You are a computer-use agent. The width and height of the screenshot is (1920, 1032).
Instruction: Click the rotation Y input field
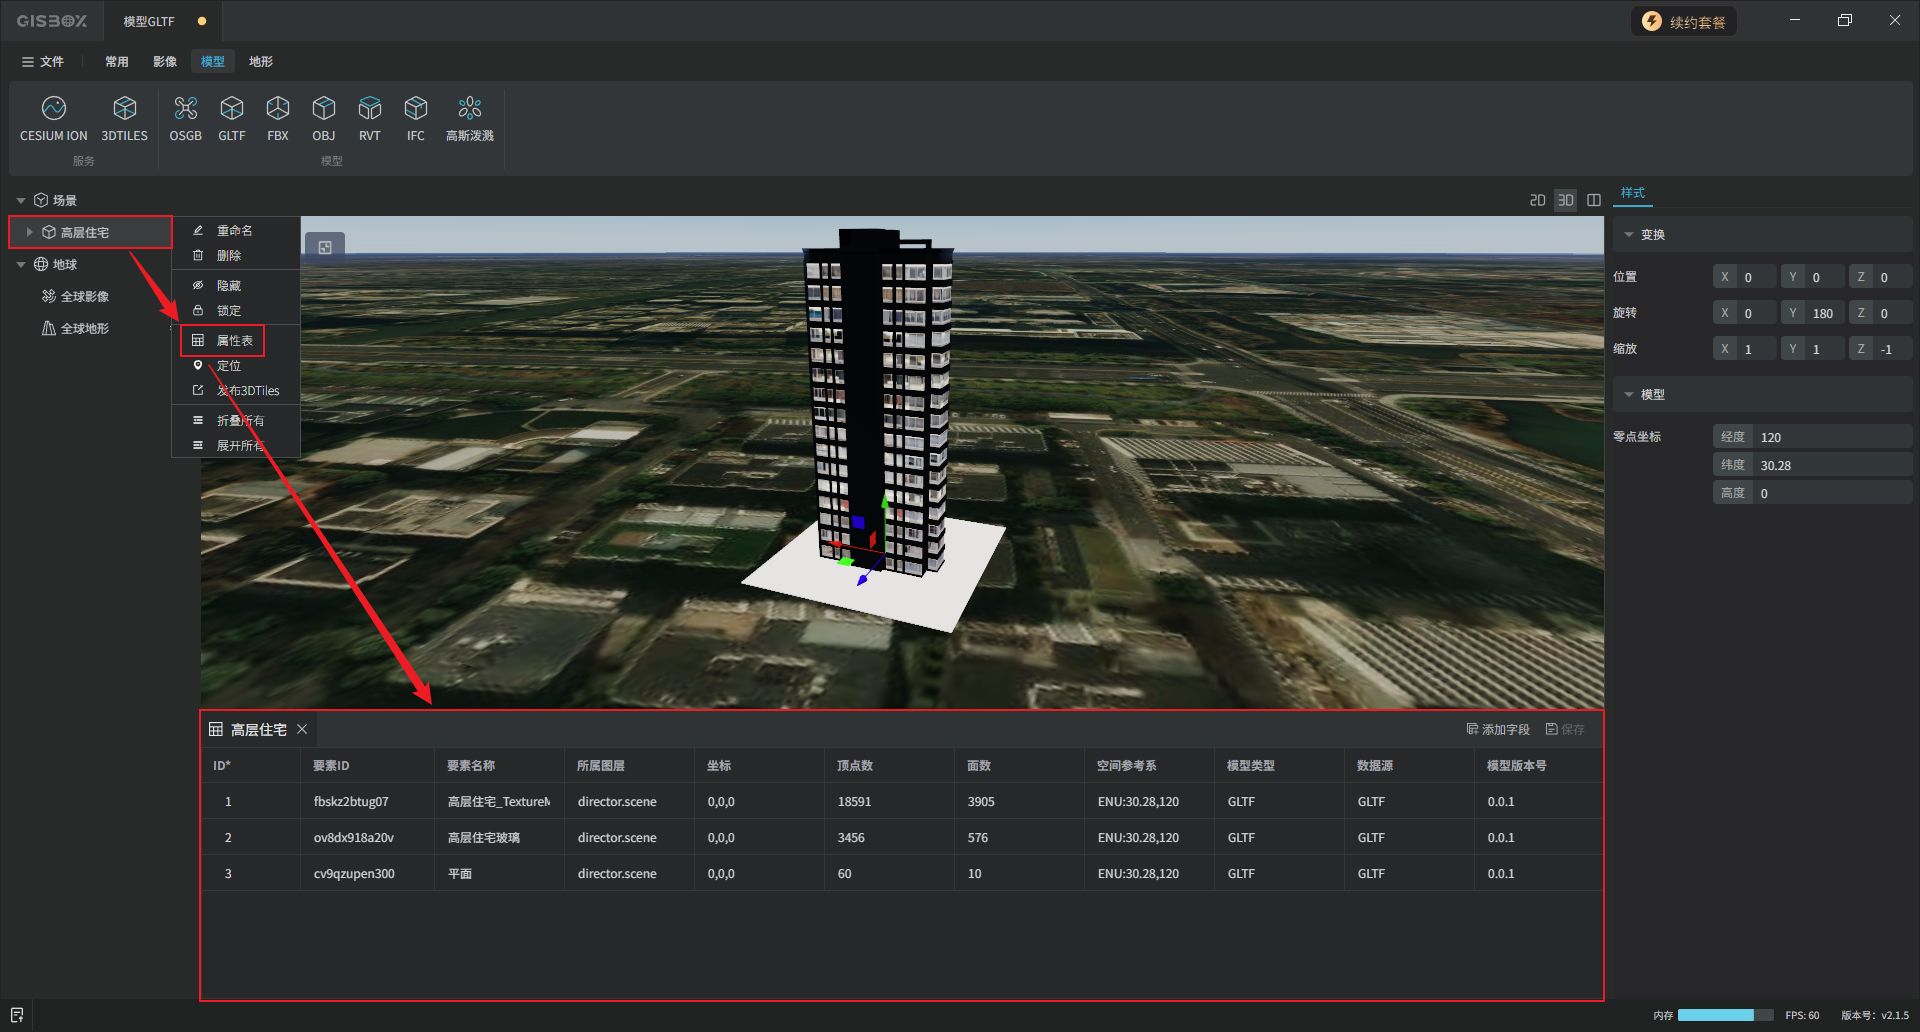point(1822,313)
